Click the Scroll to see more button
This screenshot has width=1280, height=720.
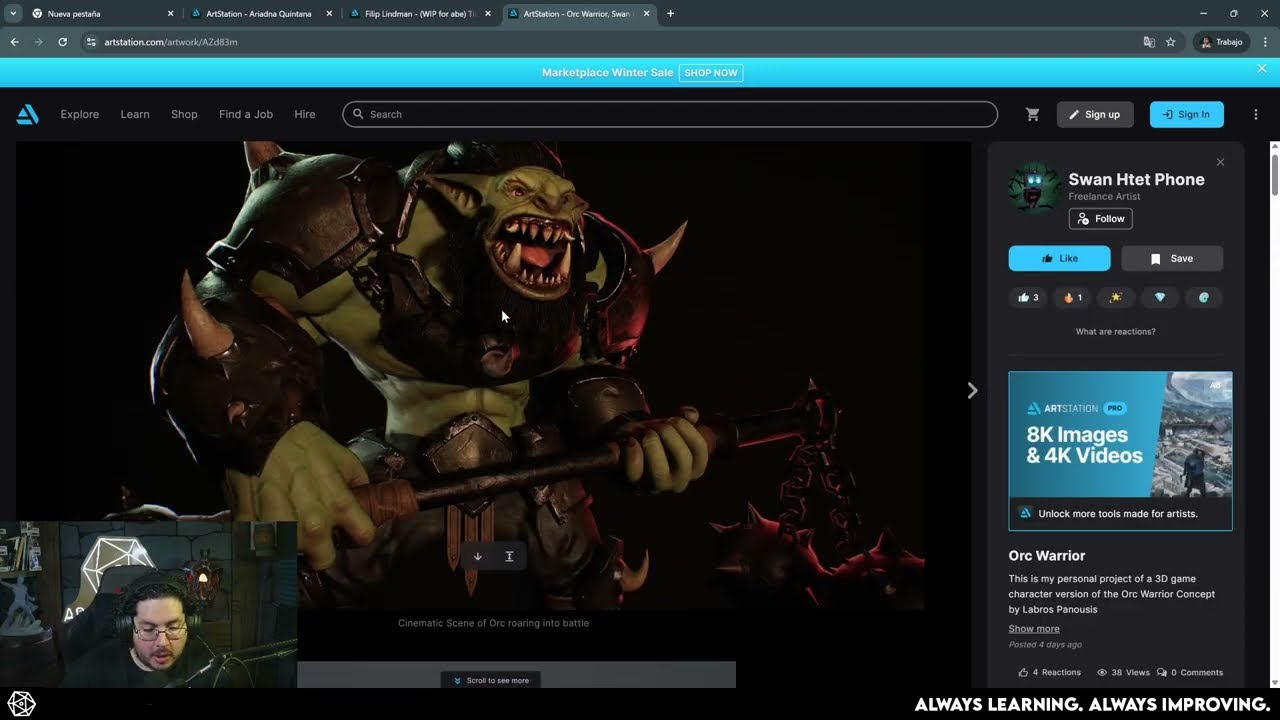tap(491, 680)
